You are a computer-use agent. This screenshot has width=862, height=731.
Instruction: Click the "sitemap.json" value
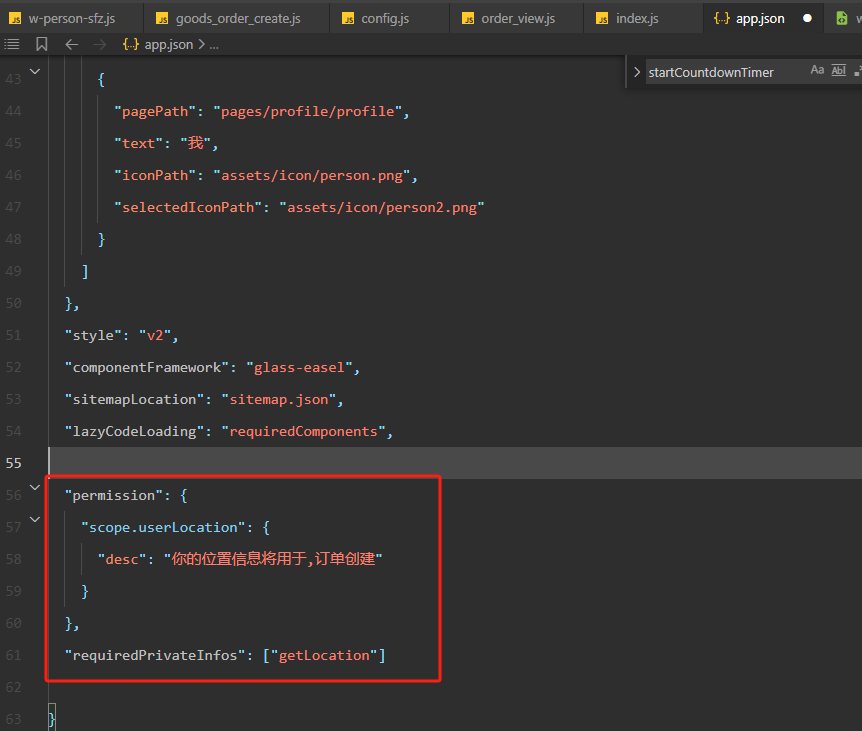279,399
